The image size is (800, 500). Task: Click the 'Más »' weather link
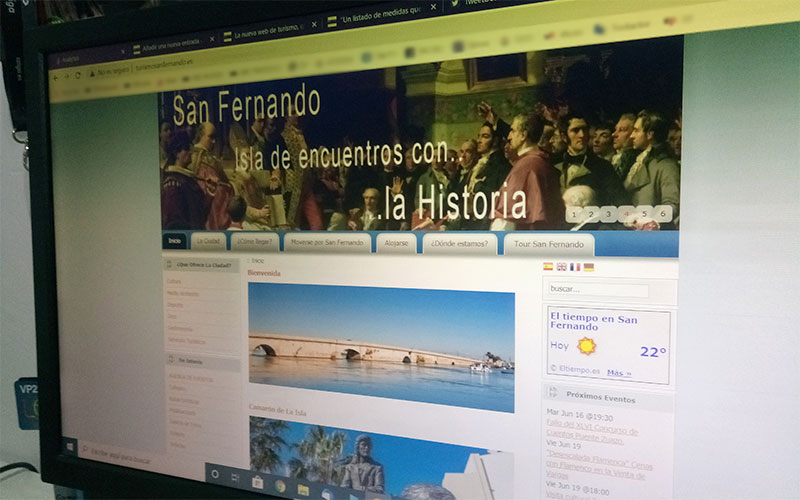[619, 373]
